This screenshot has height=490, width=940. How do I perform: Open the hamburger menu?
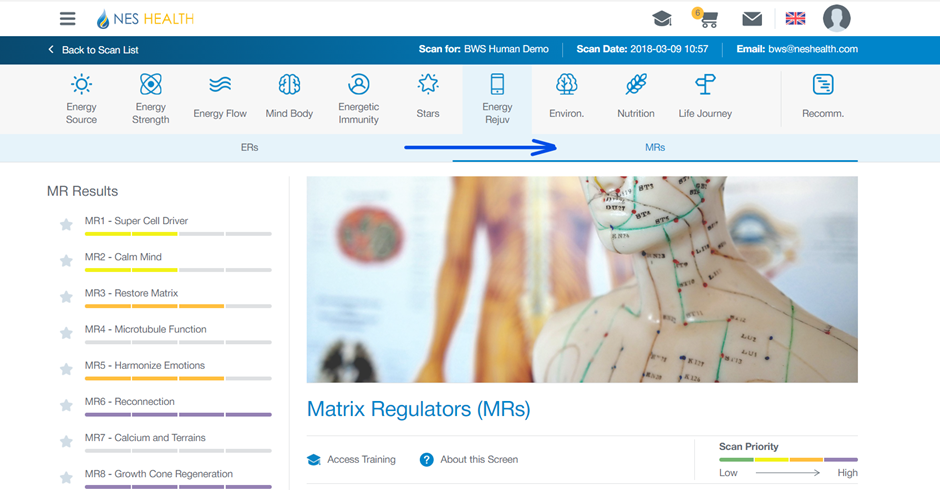[68, 19]
